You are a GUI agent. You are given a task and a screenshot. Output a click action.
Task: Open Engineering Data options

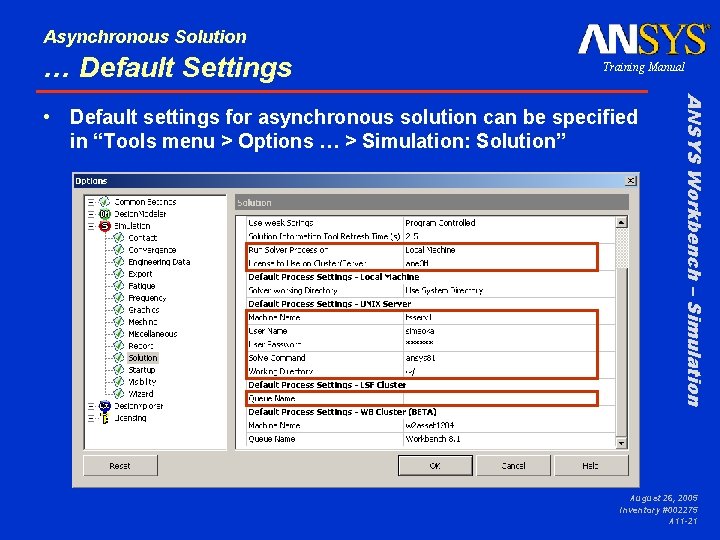[x=159, y=262]
